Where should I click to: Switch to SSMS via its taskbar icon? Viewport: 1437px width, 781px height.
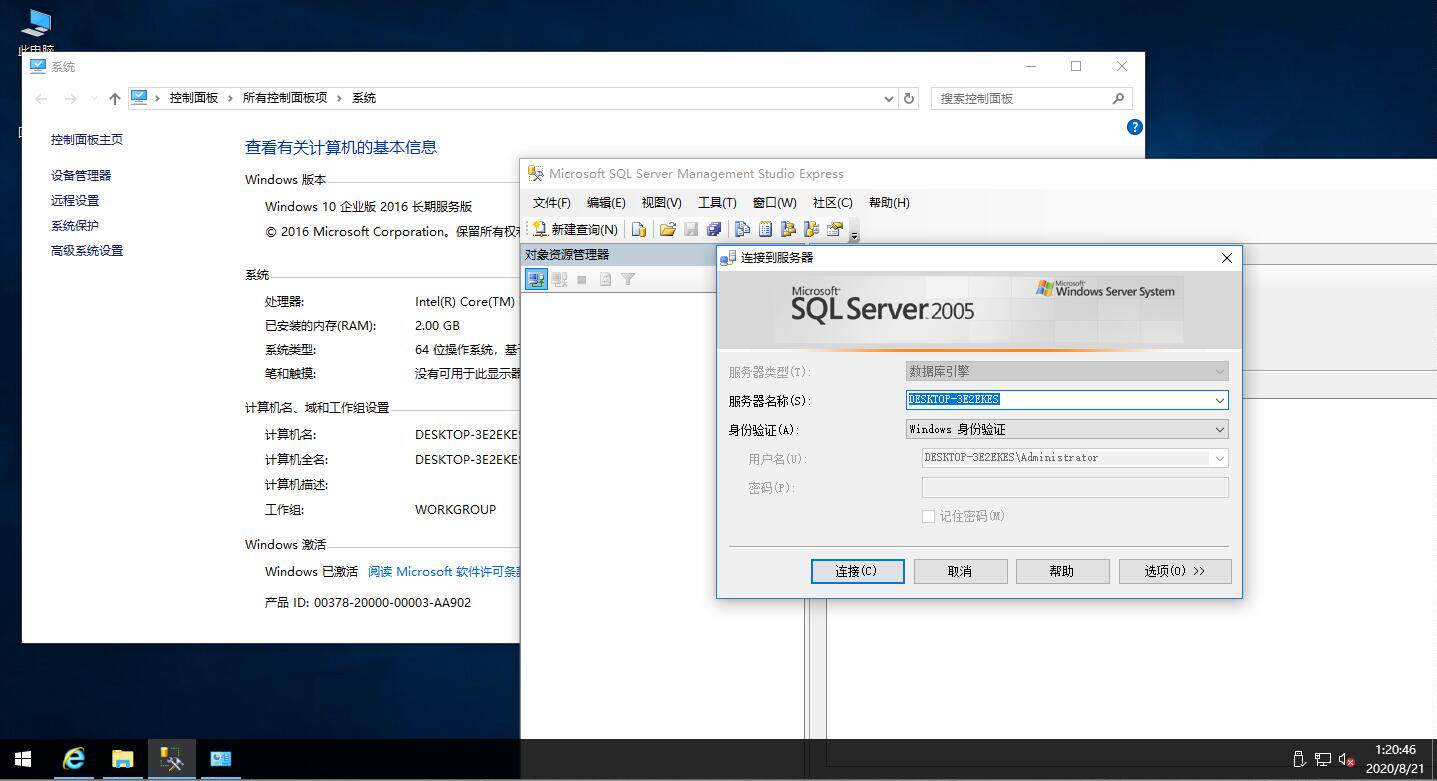click(172, 760)
